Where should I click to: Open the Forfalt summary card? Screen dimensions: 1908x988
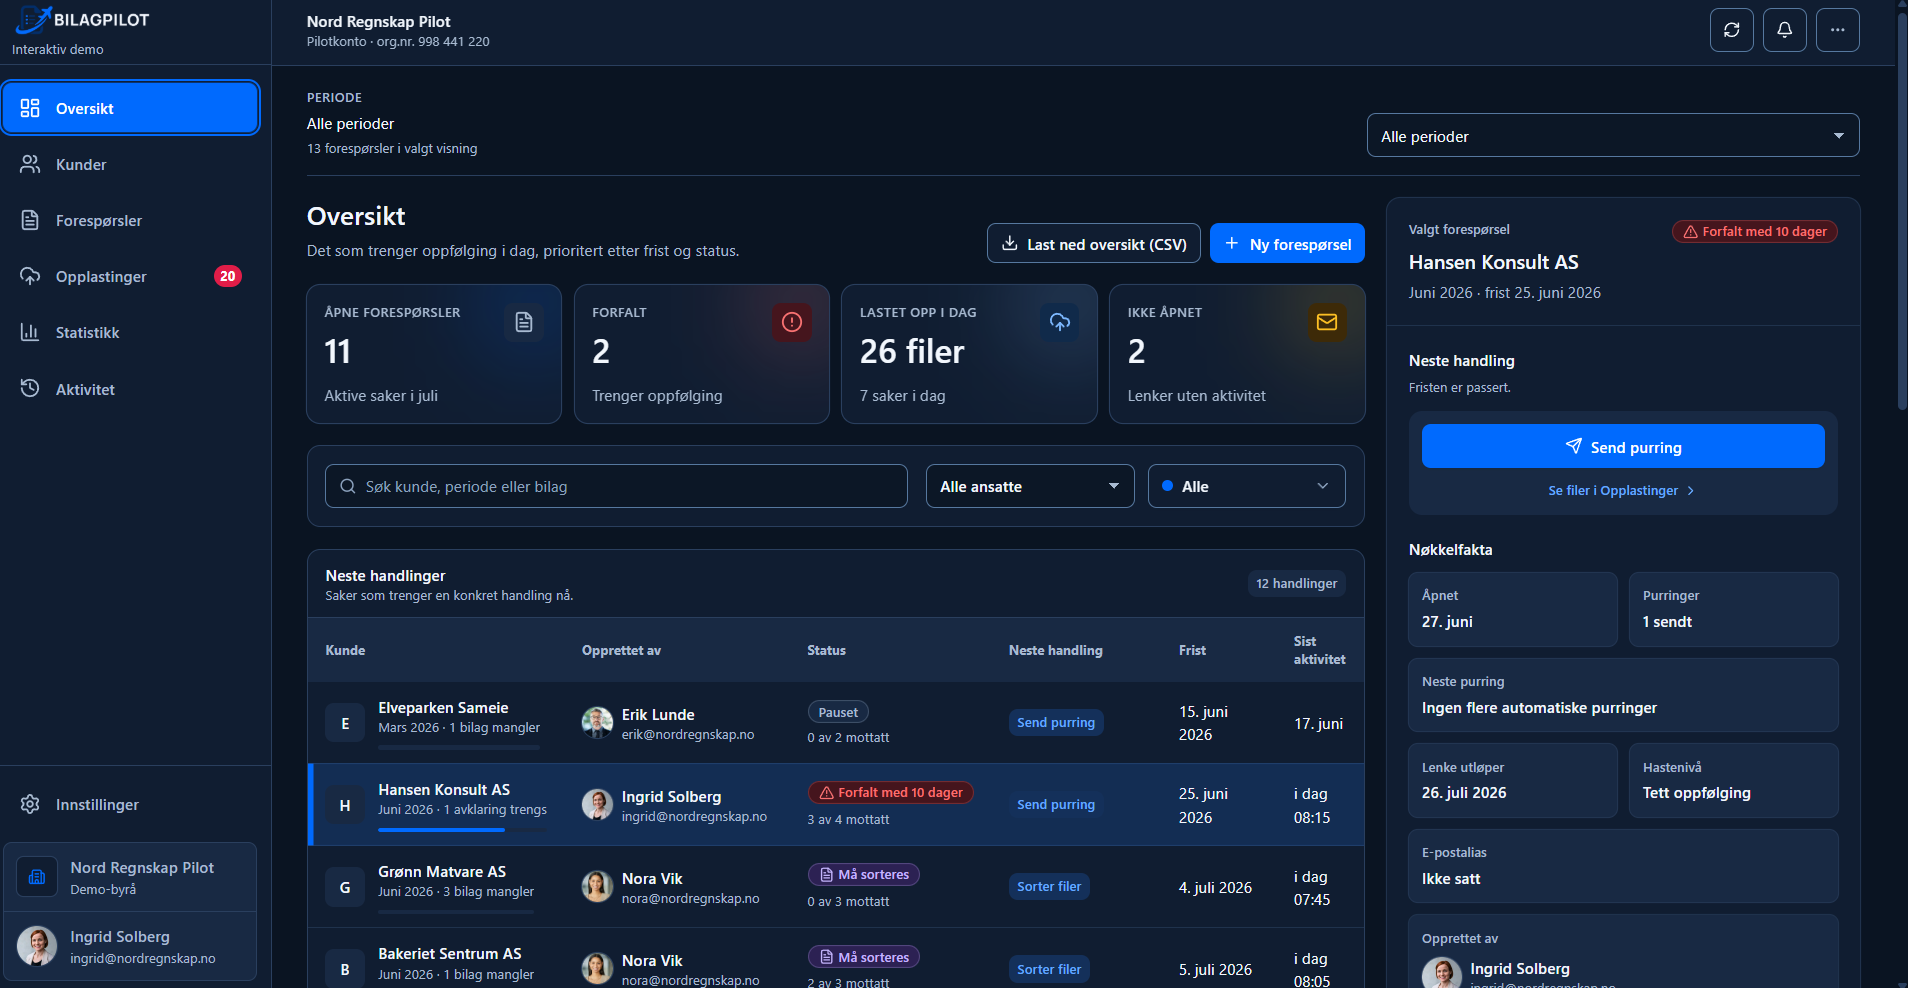(702, 354)
